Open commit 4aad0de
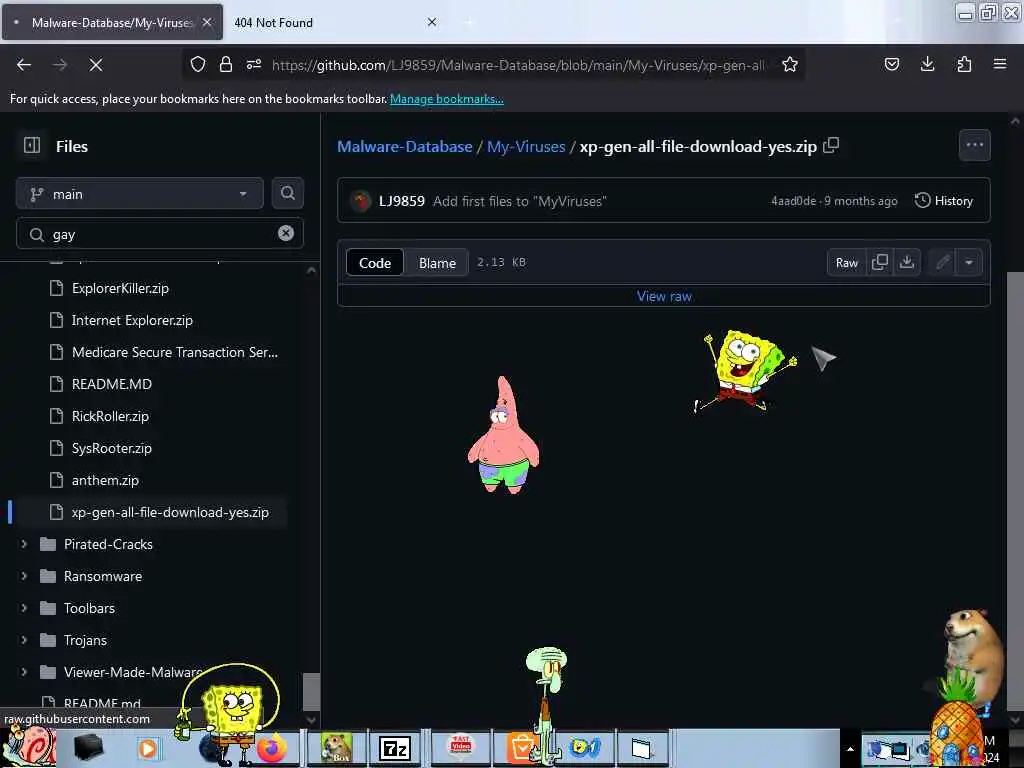Screen dimensions: 1024x768 point(793,200)
